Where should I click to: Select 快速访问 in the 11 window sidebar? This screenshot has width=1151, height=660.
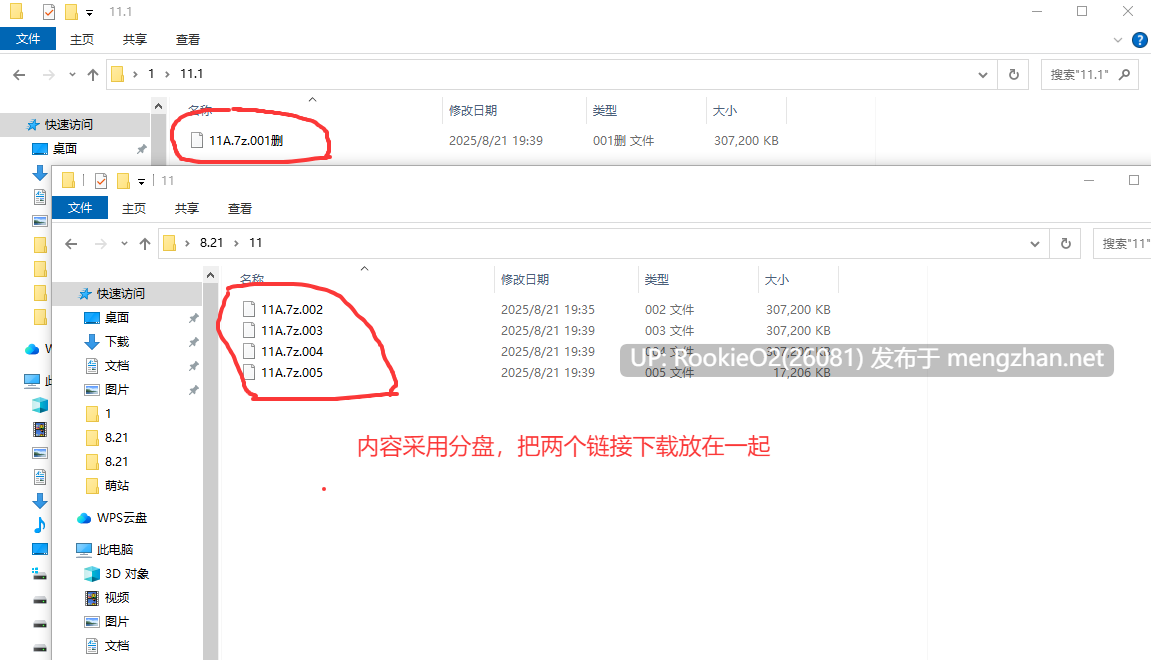click(121, 294)
